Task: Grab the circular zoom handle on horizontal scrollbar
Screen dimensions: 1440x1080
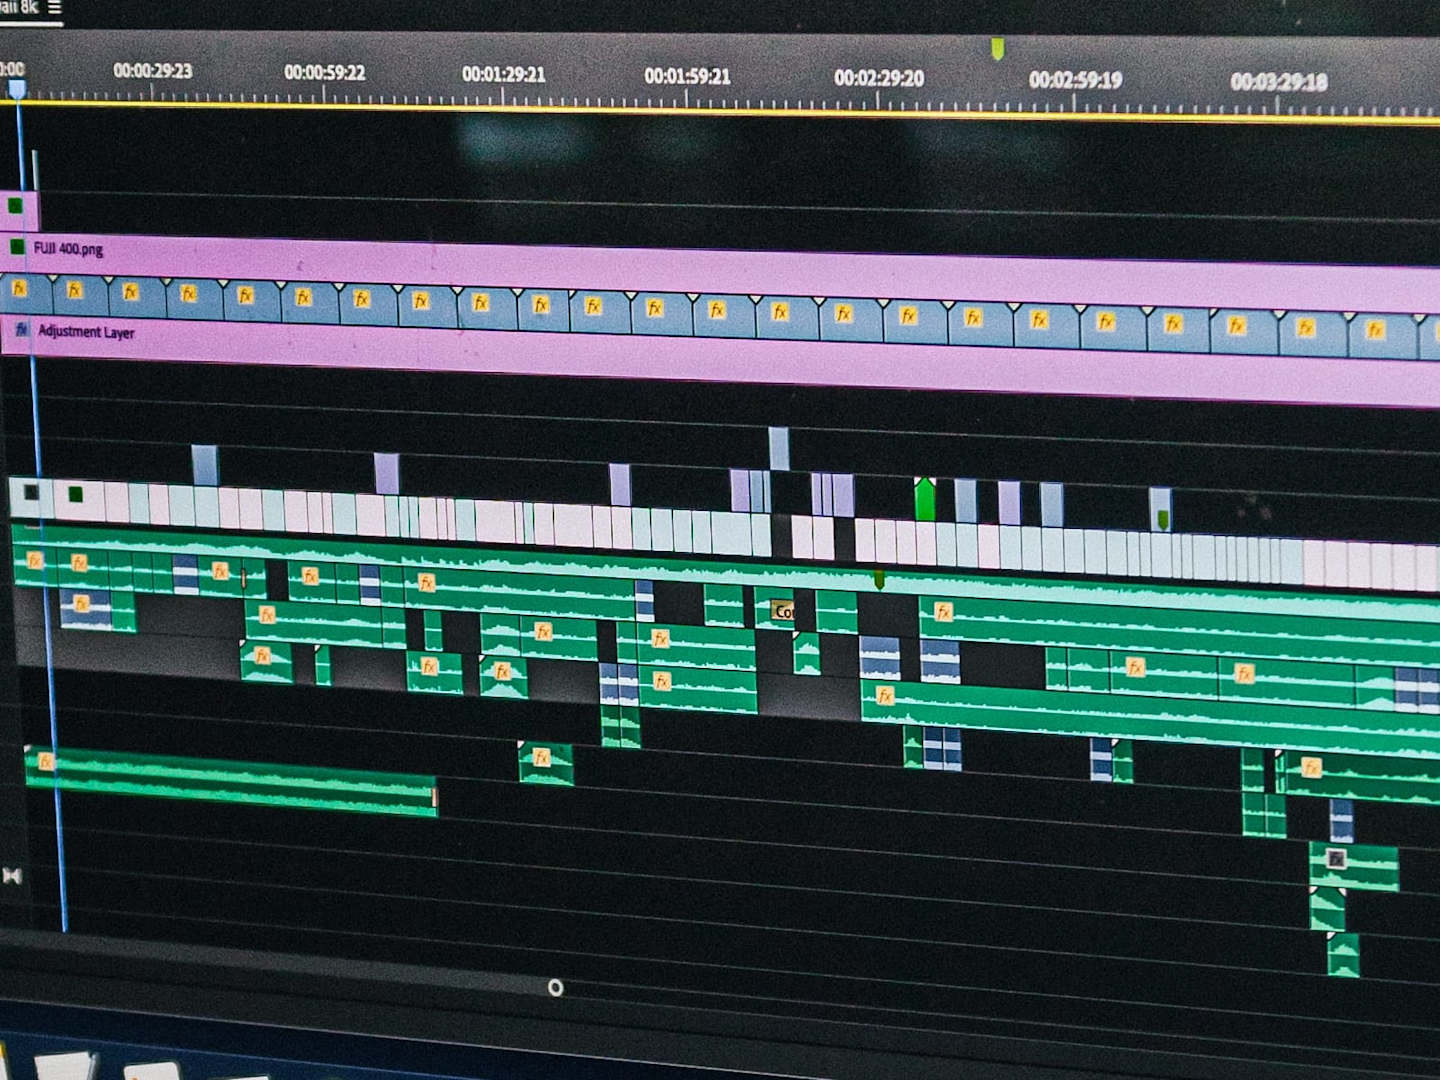Action: pyautogui.click(x=555, y=988)
